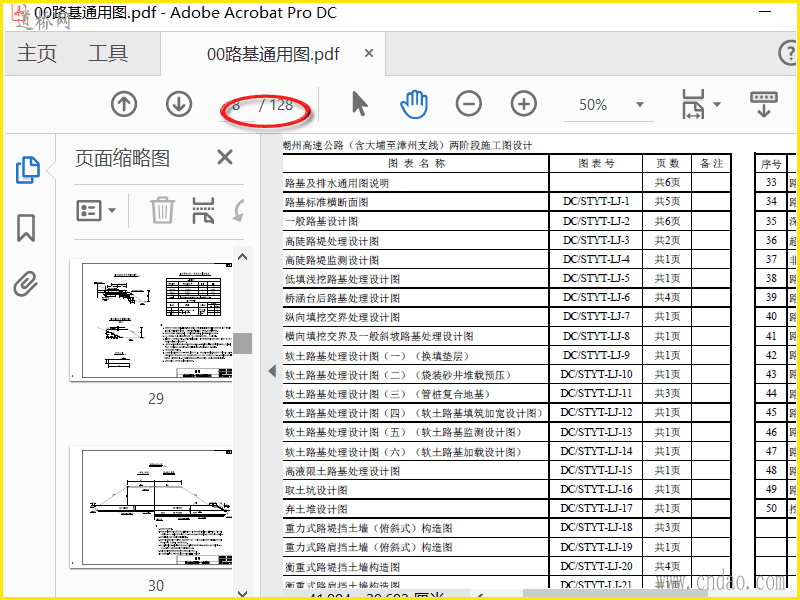Image resolution: width=800 pixels, height=600 pixels.
Task: Open the help question mark icon
Action: coord(789,53)
